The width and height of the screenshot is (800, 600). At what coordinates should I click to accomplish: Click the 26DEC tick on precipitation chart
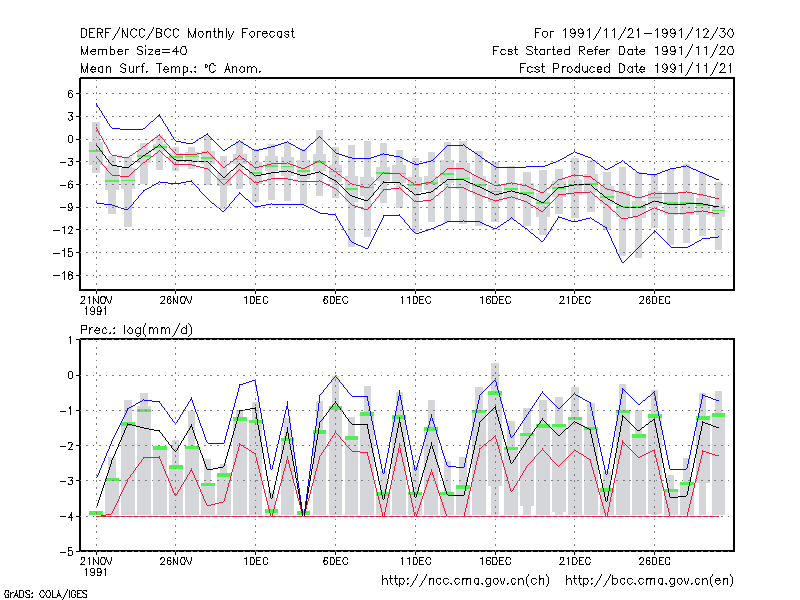[x=654, y=561]
